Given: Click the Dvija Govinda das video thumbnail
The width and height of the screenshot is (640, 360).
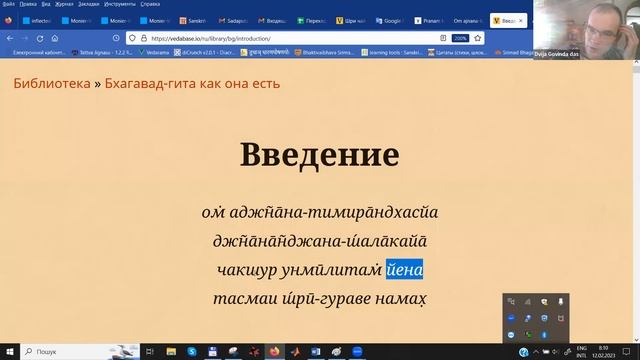Looking at the screenshot, I should pos(587,29).
